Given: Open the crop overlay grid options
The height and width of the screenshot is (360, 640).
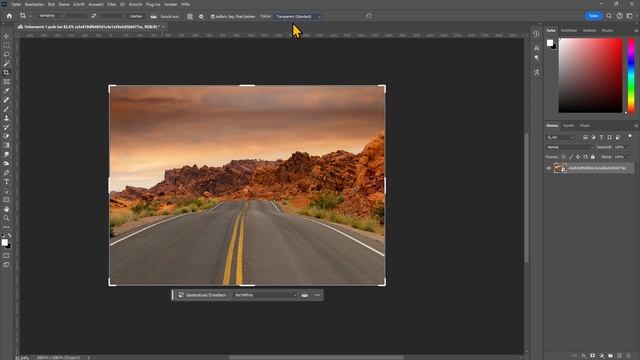Looking at the screenshot, I should click(x=190, y=16).
